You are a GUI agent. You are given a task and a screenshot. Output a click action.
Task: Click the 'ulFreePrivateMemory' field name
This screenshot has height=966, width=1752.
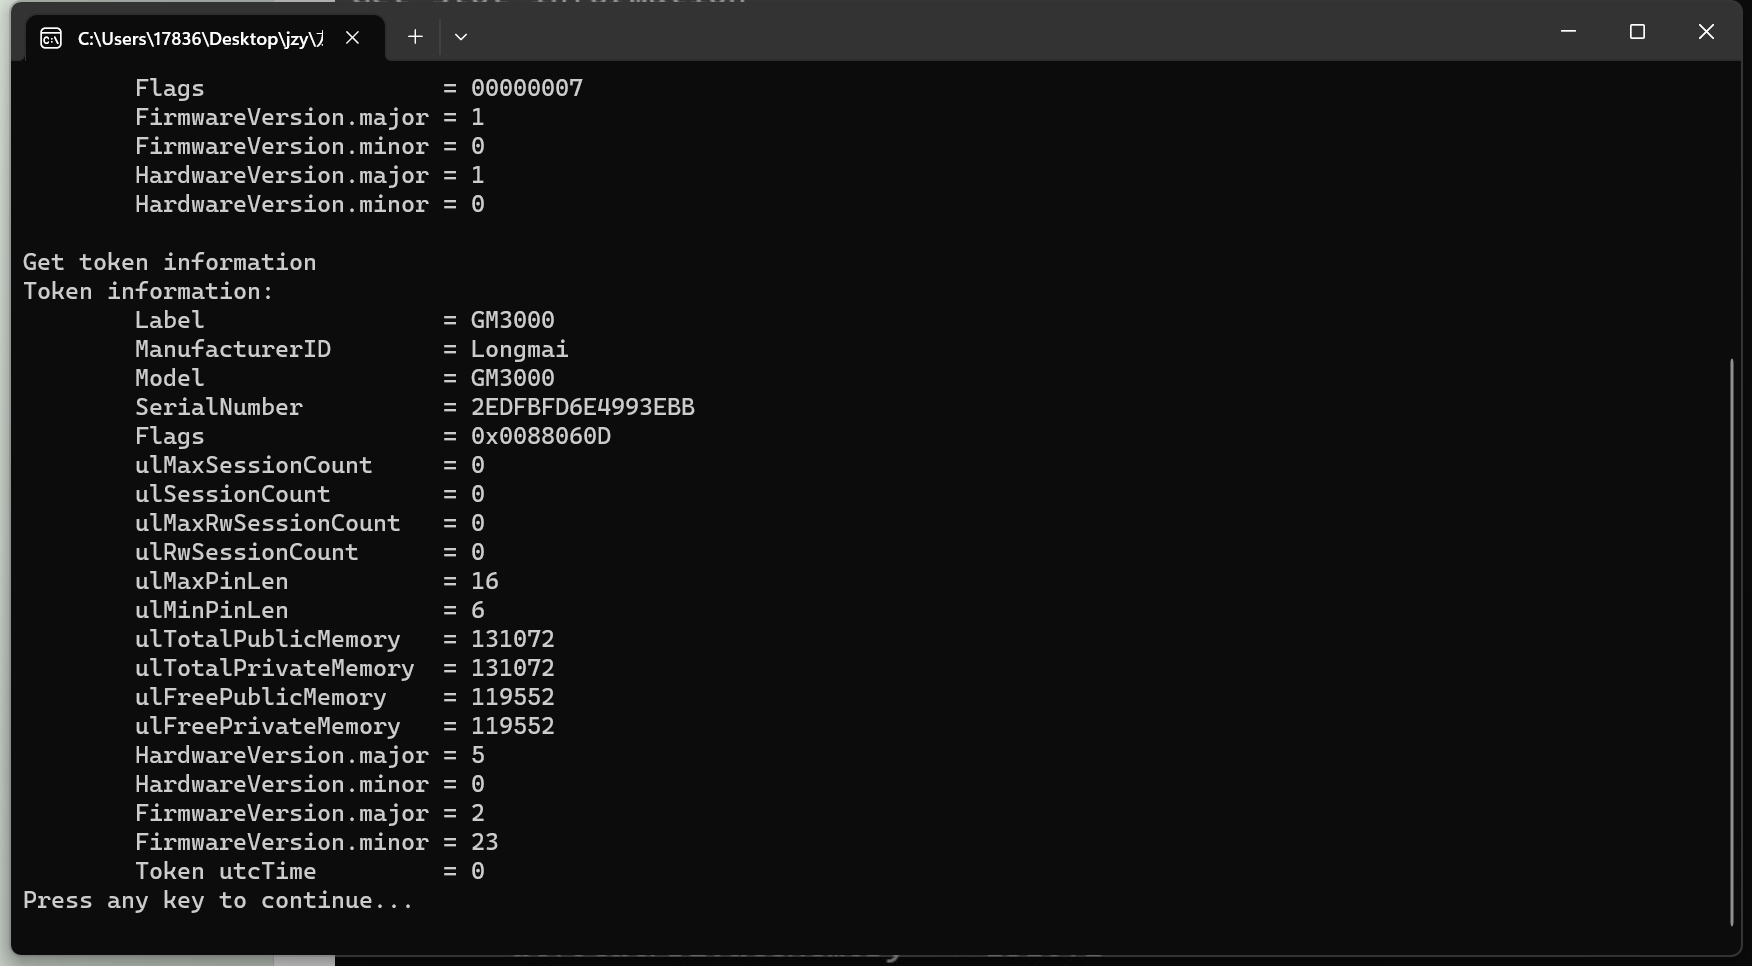point(268,726)
